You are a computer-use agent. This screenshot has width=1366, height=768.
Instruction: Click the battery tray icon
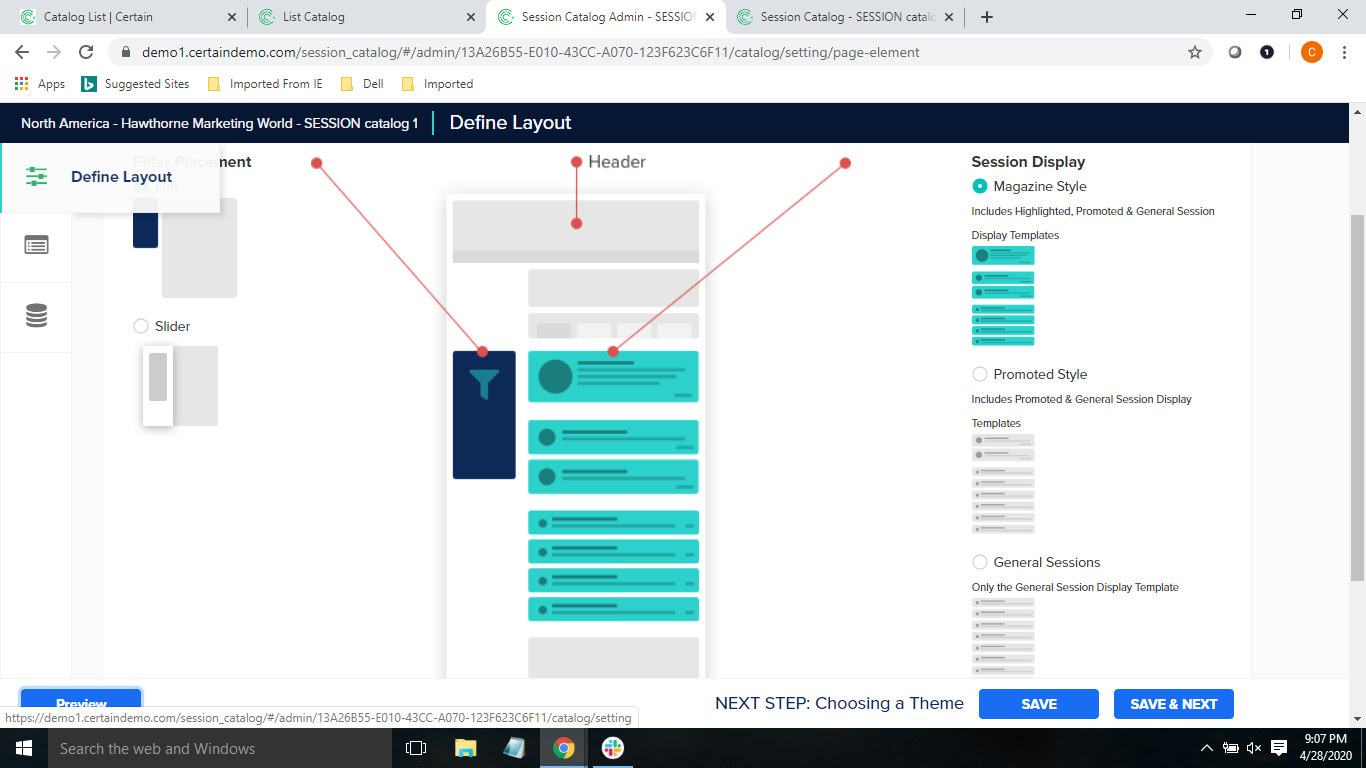pos(1230,748)
